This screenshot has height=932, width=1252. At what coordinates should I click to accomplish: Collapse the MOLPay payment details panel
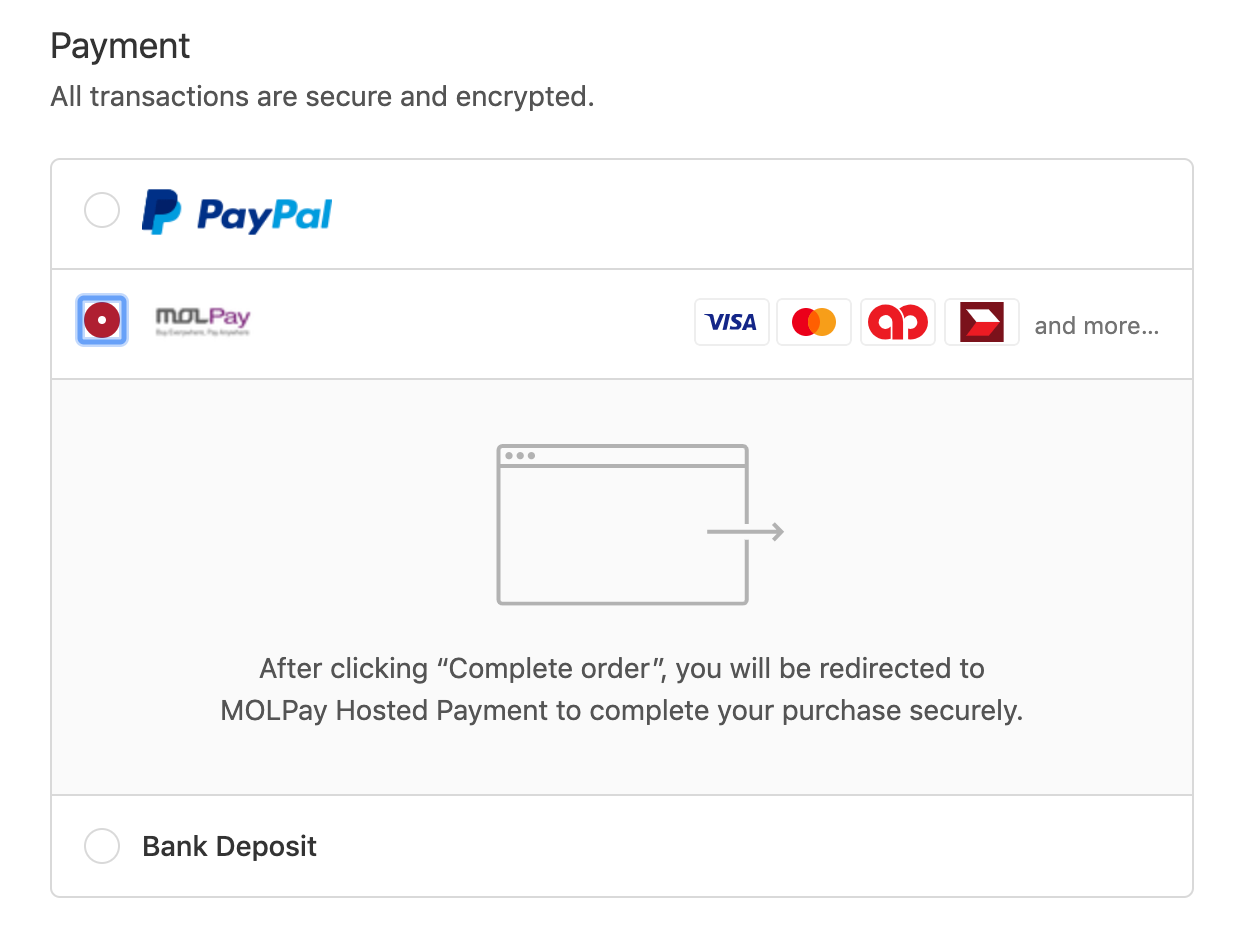[x=101, y=319]
